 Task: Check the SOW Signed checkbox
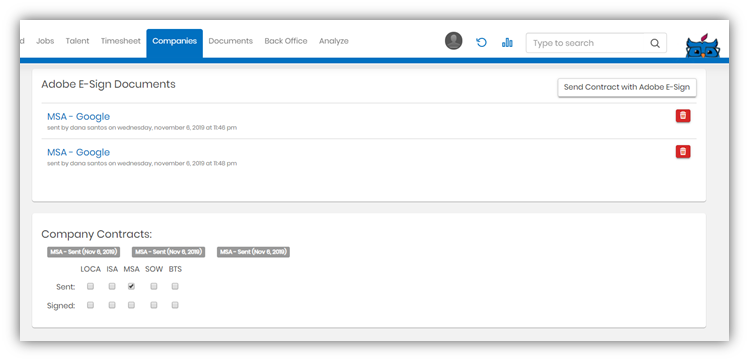(153, 305)
